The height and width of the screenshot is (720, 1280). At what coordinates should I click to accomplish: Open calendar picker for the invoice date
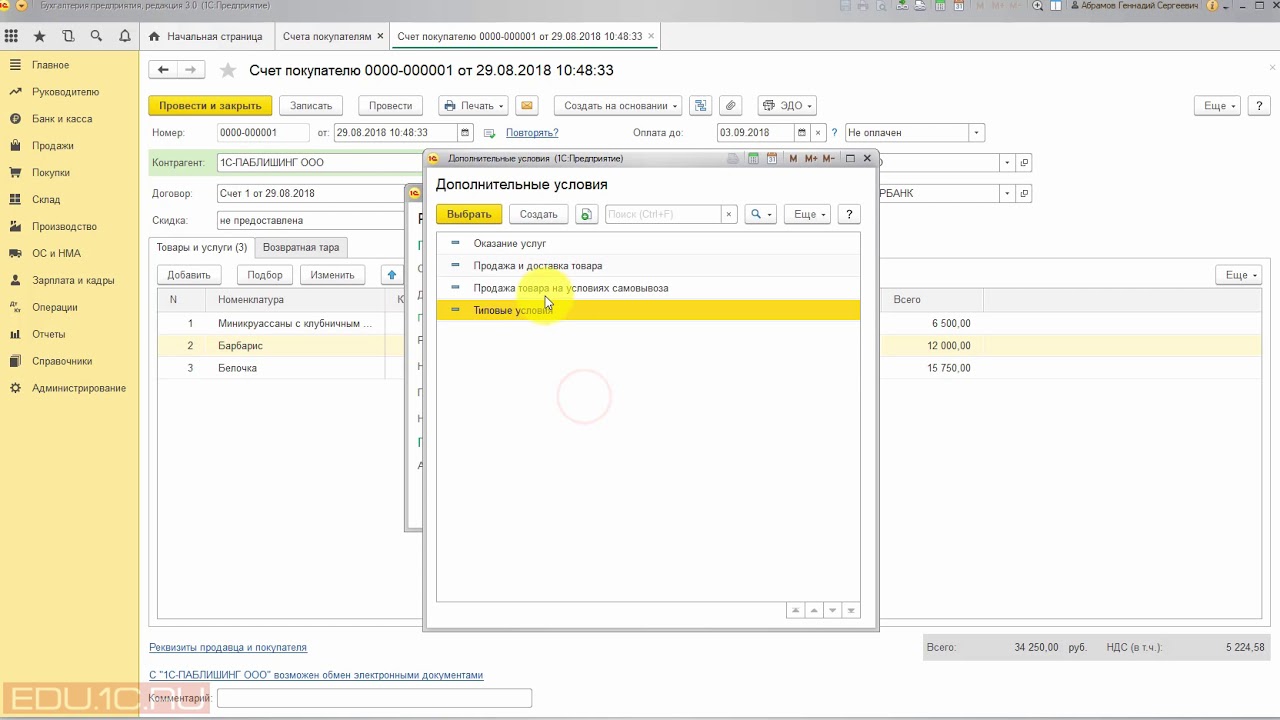click(x=465, y=132)
